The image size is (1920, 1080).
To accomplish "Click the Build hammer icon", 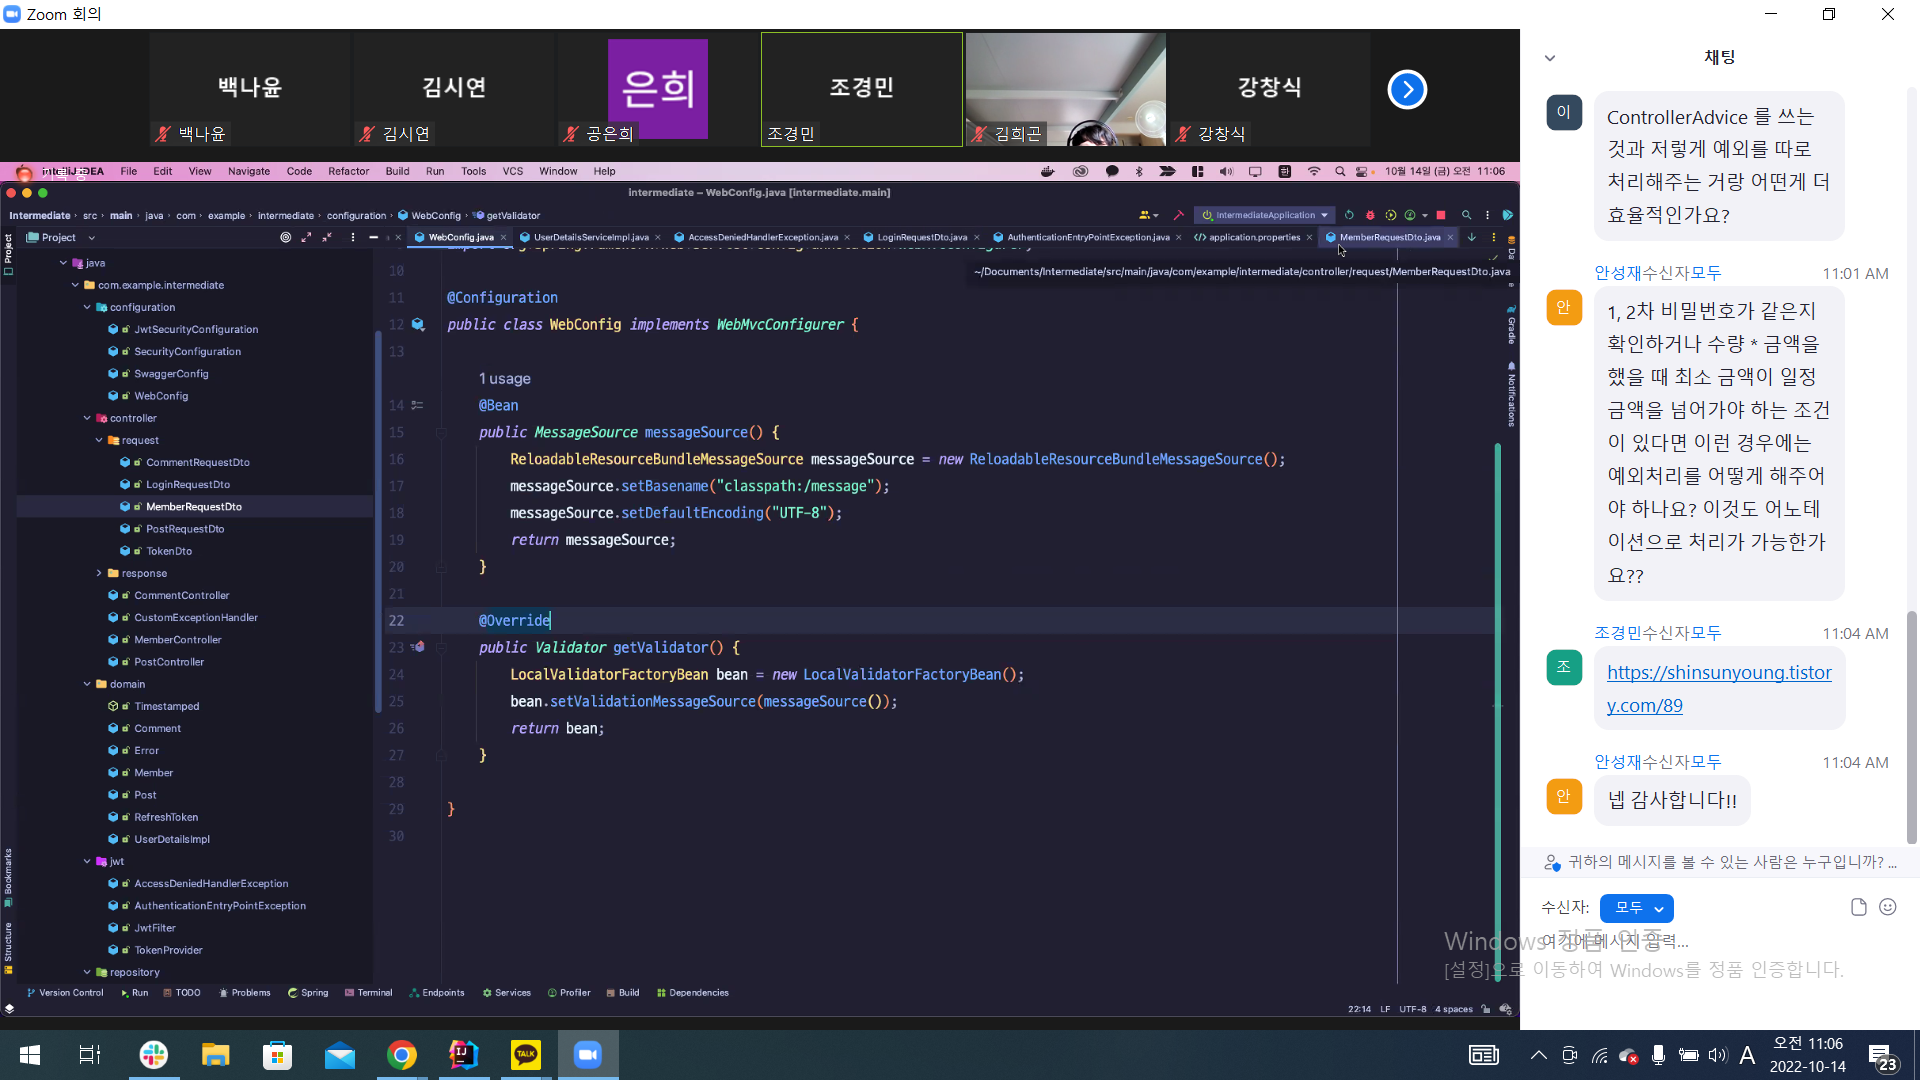I will pos(1178,215).
